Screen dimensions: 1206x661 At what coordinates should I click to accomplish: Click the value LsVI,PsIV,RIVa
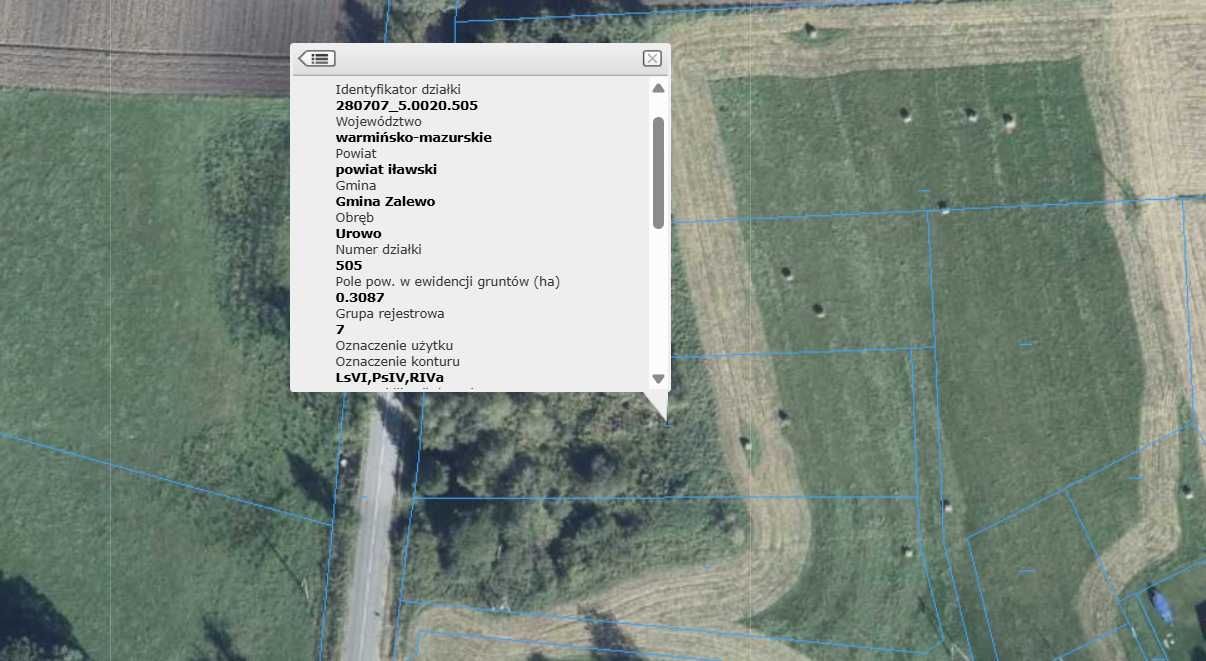point(390,378)
